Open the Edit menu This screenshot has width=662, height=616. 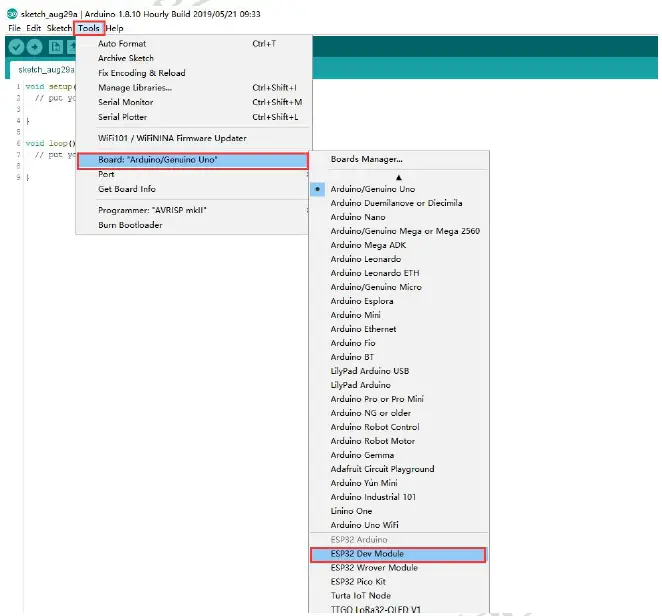tap(33, 28)
